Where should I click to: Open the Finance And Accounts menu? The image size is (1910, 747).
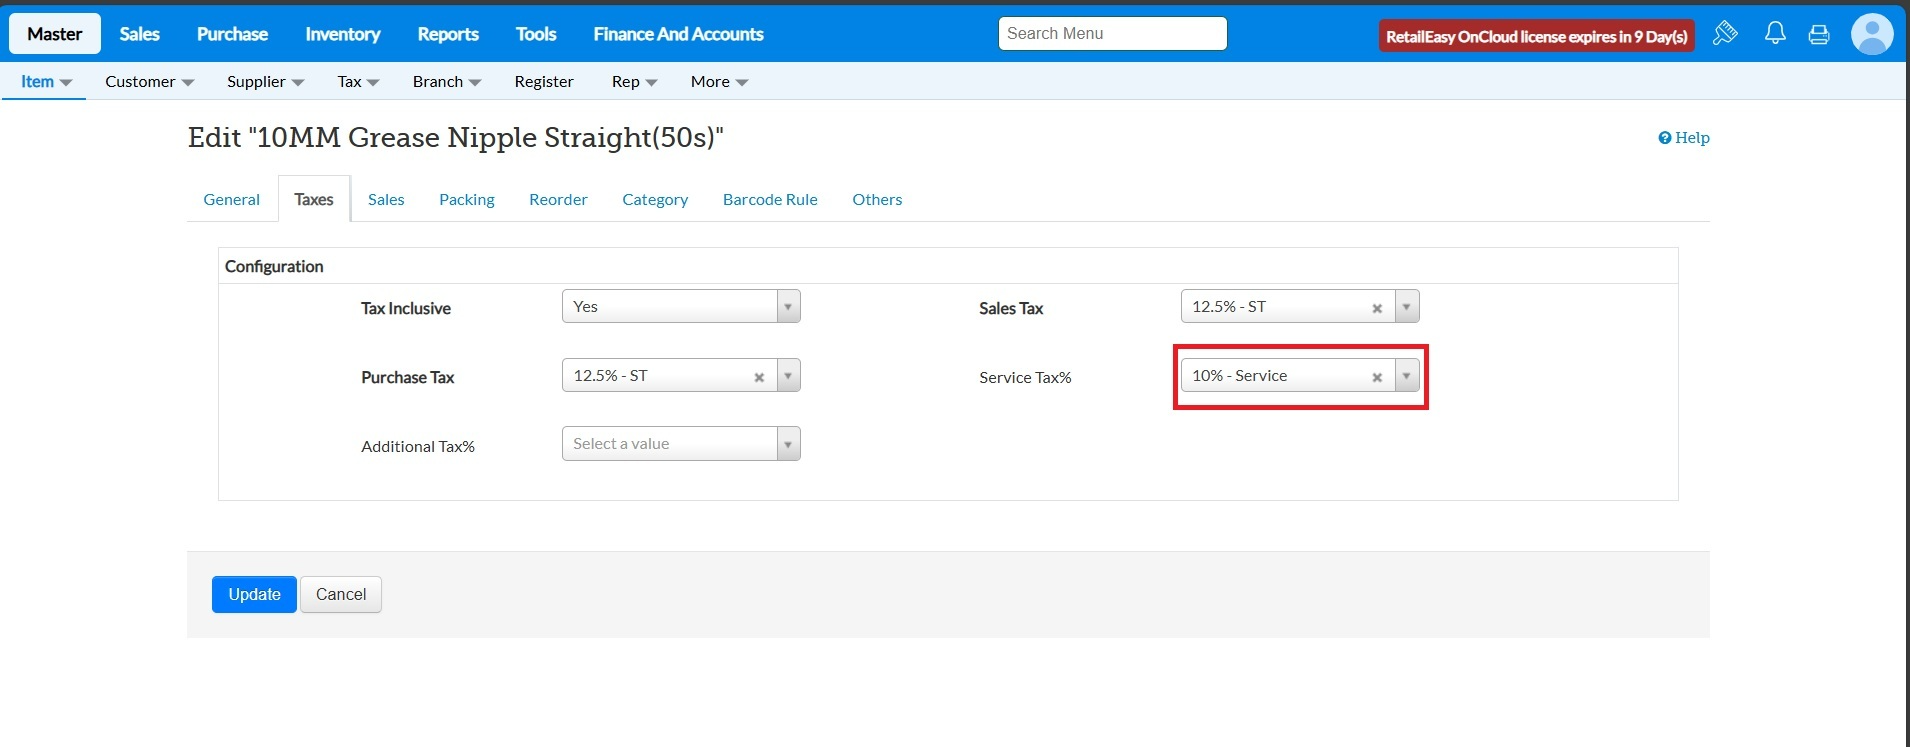point(678,34)
